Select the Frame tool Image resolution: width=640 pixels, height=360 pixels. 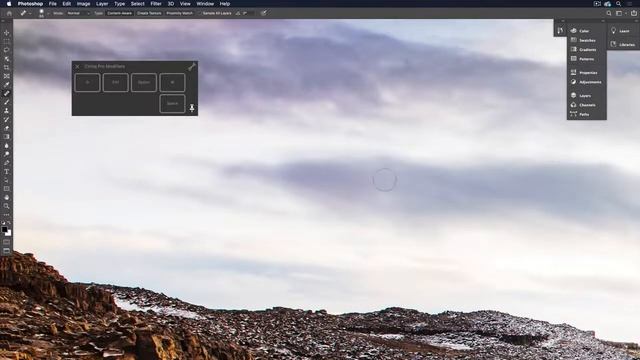pos(7,76)
